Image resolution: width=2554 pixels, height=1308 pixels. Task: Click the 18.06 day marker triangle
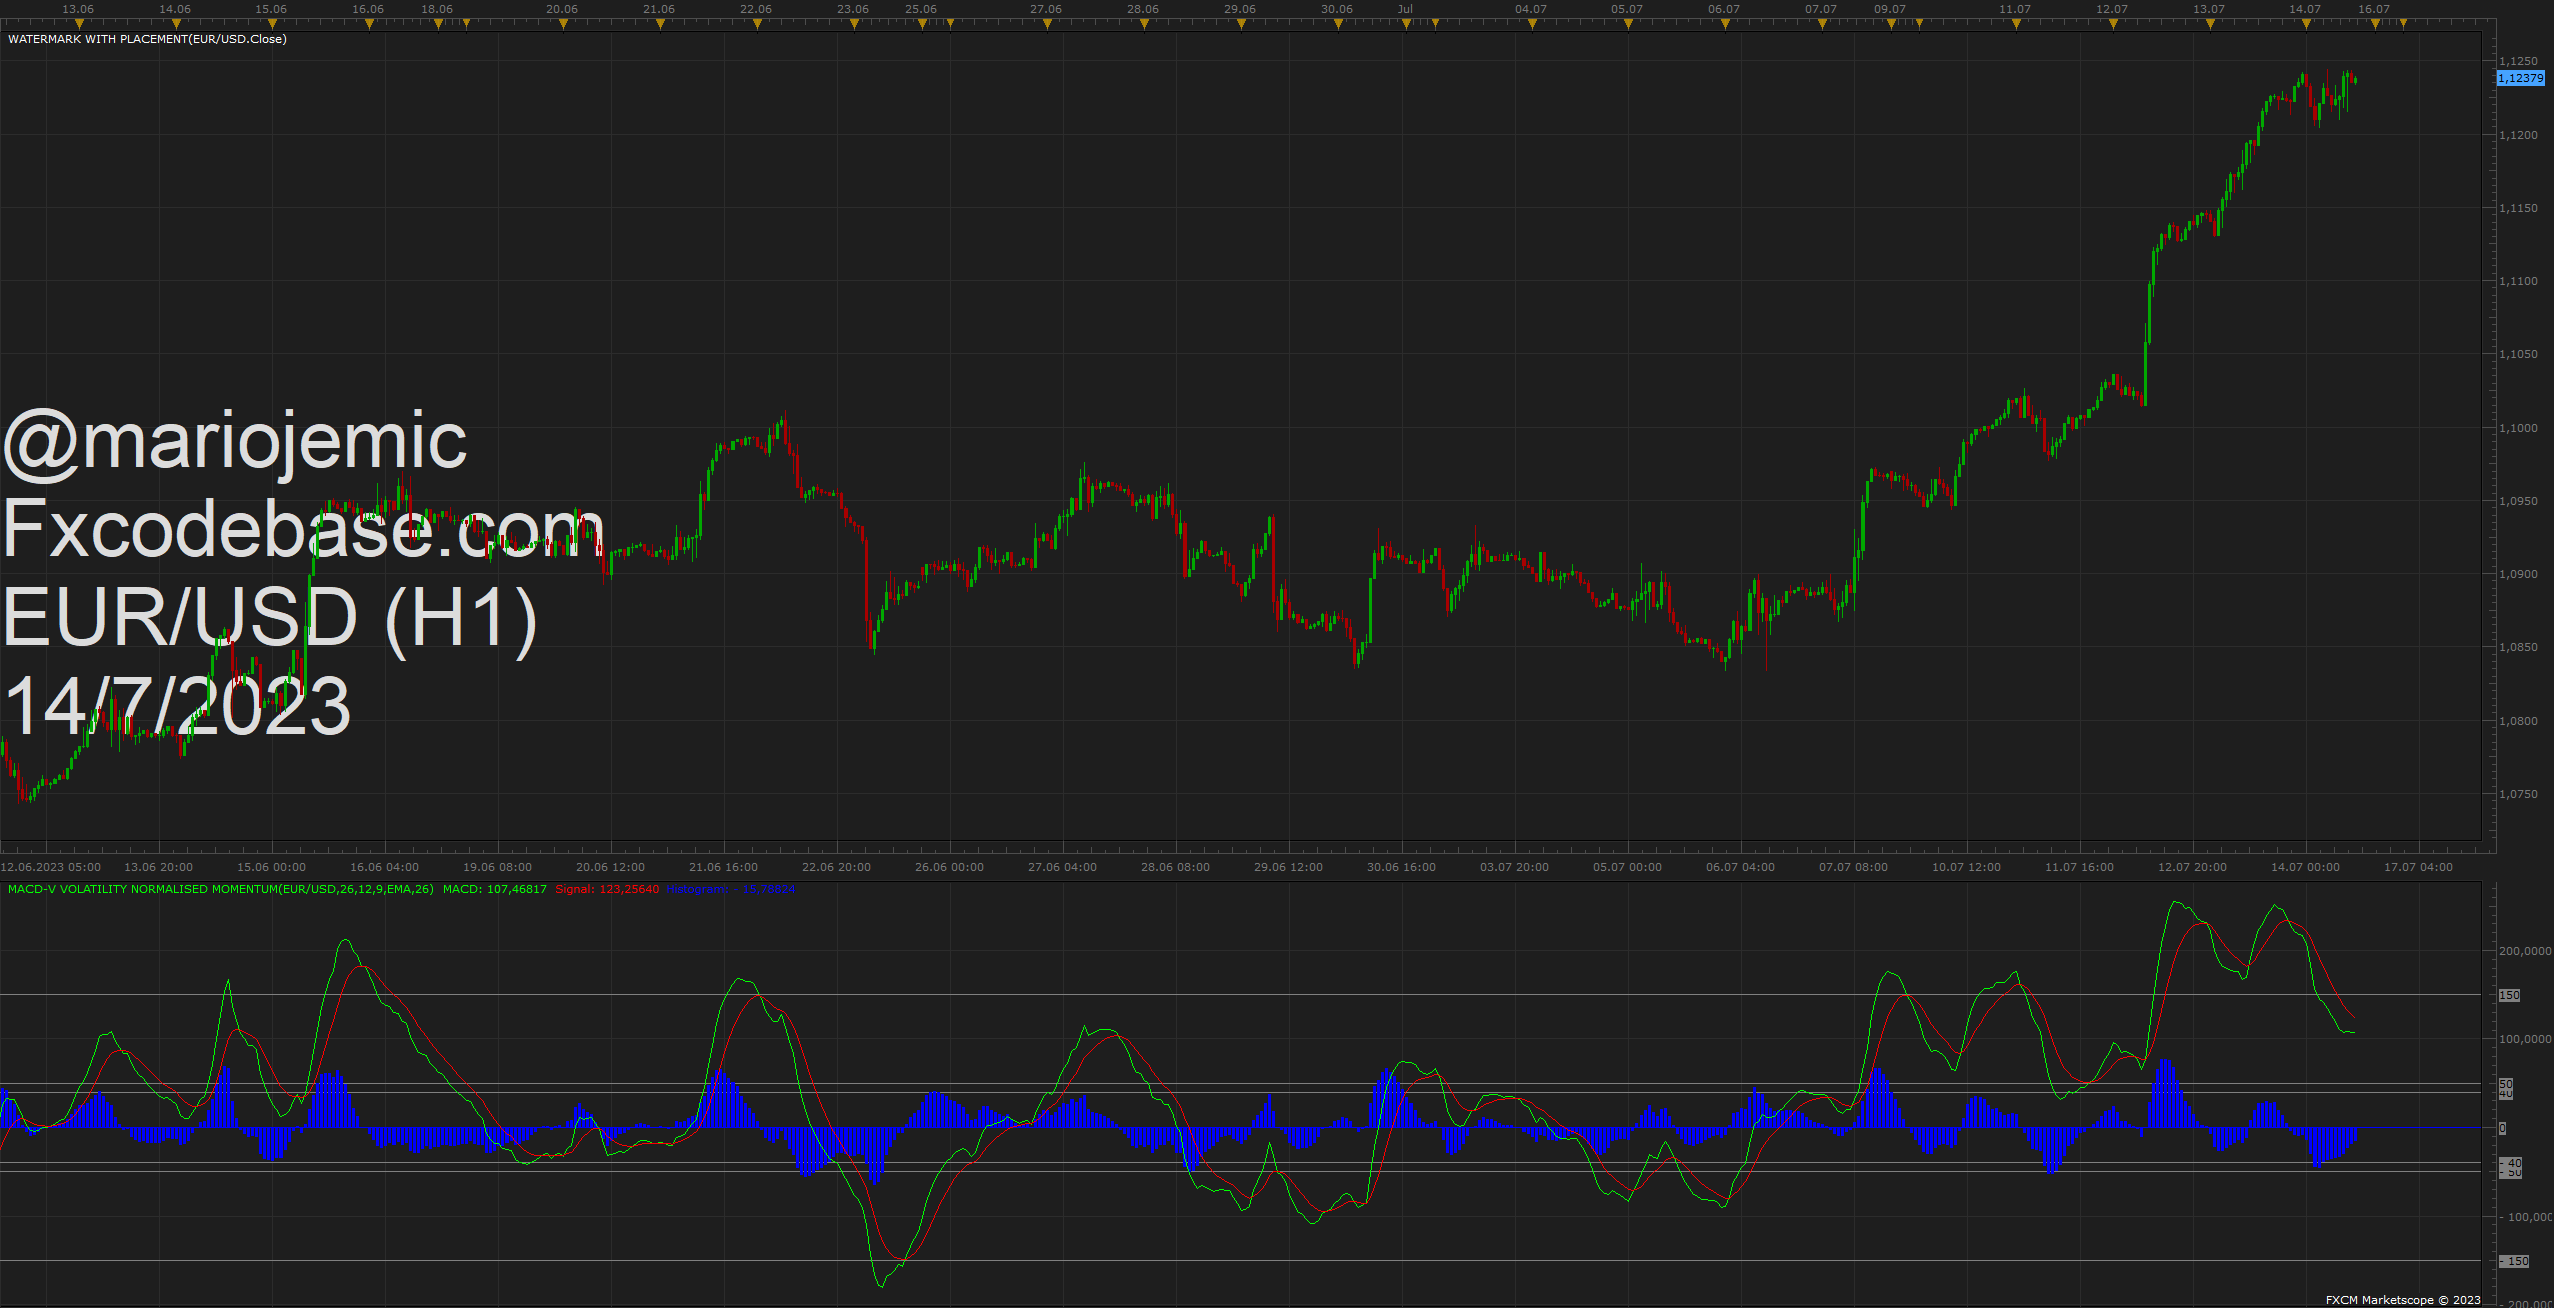(x=438, y=24)
